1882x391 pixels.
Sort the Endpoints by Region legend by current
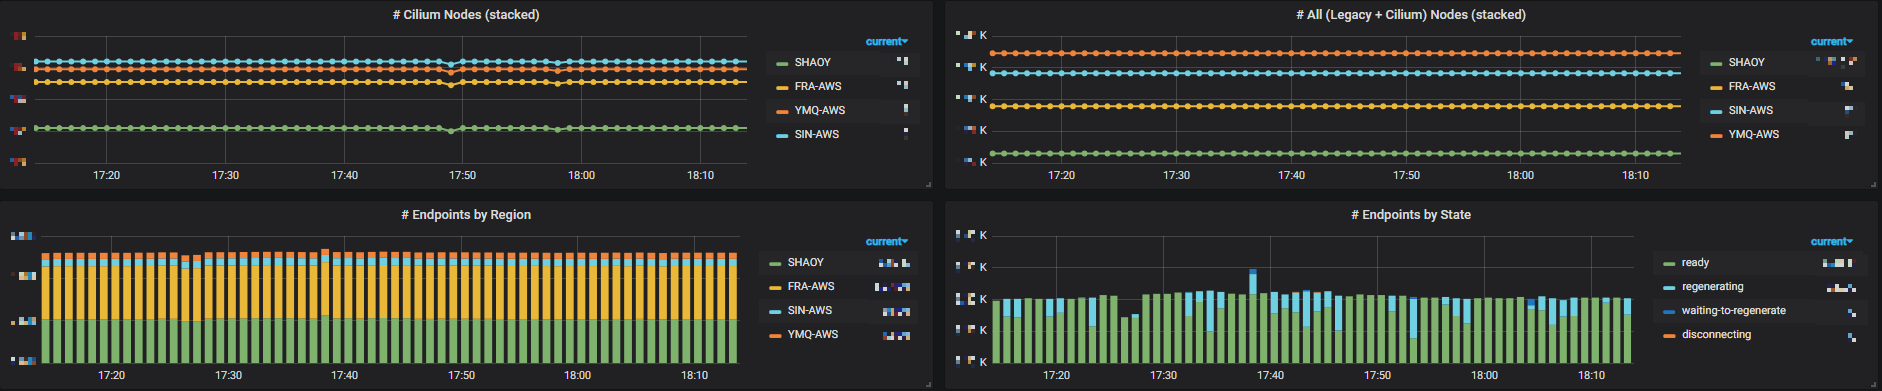tap(886, 242)
